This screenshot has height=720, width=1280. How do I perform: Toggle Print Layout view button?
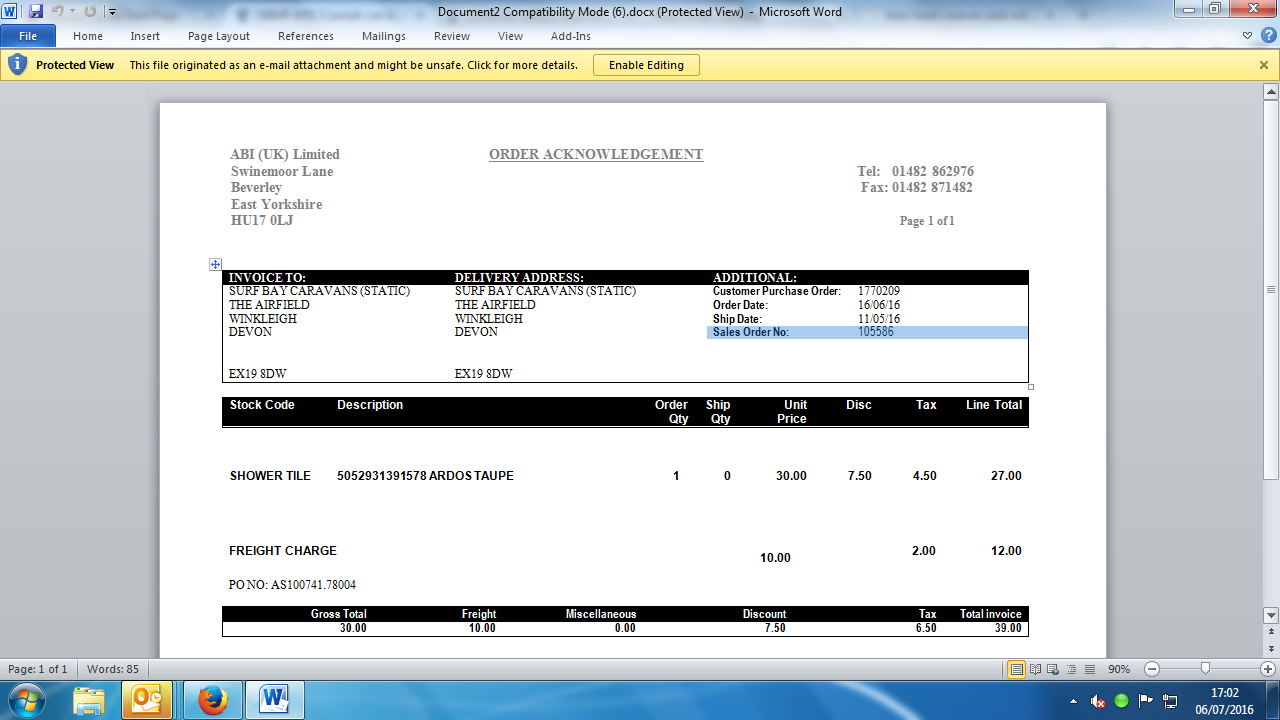[x=1016, y=669]
